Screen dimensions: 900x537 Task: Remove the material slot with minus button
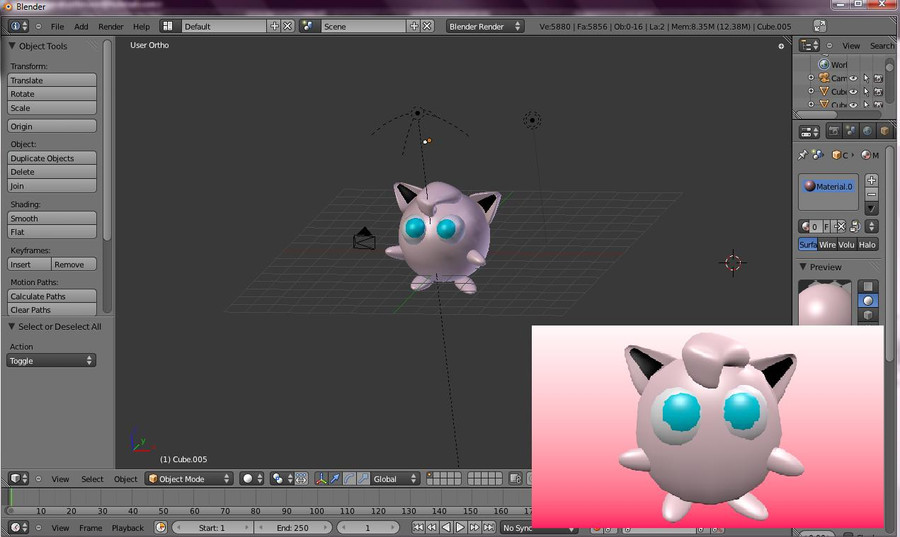[x=871, y=194]
